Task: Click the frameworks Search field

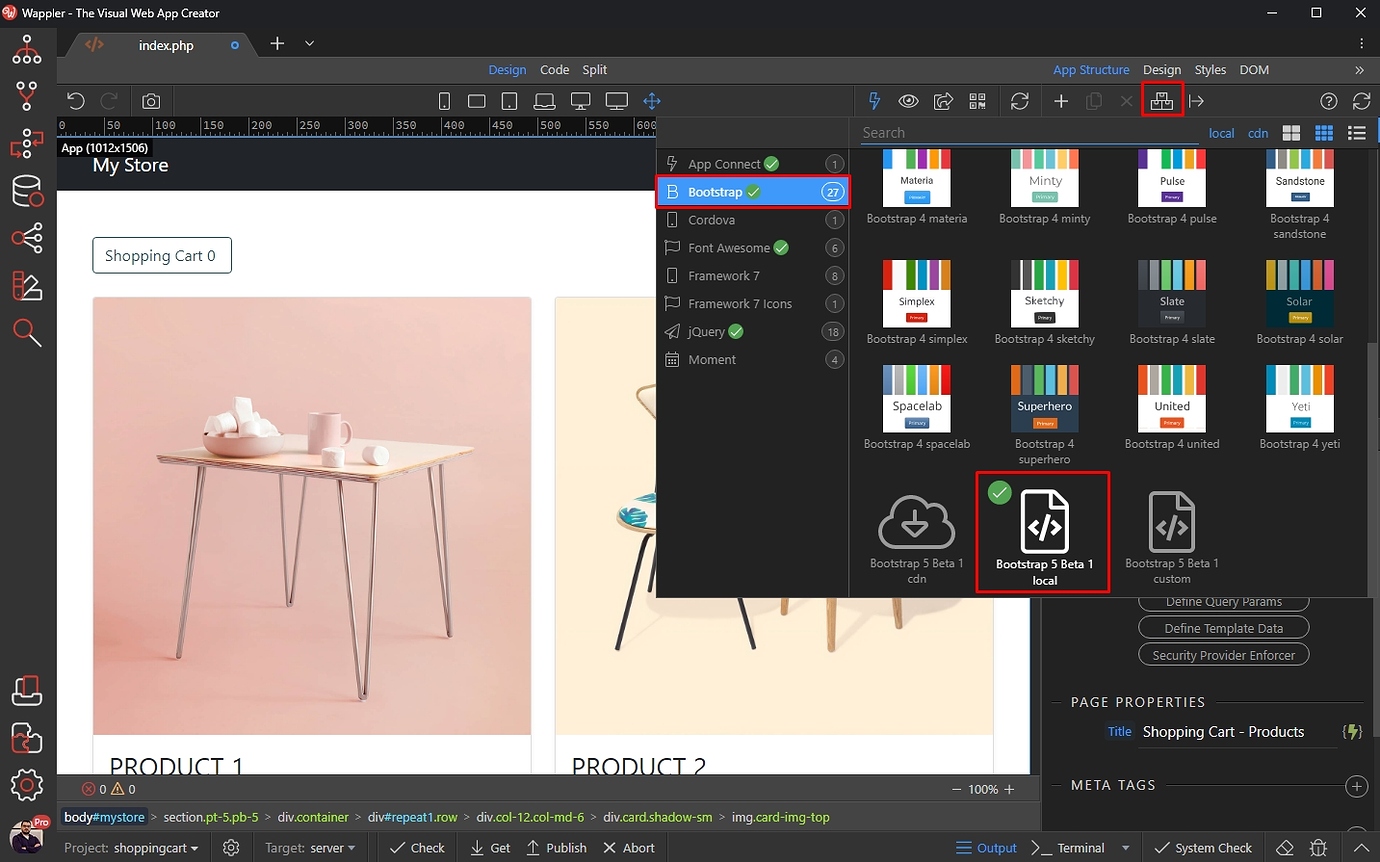Action: point(1028,133)
